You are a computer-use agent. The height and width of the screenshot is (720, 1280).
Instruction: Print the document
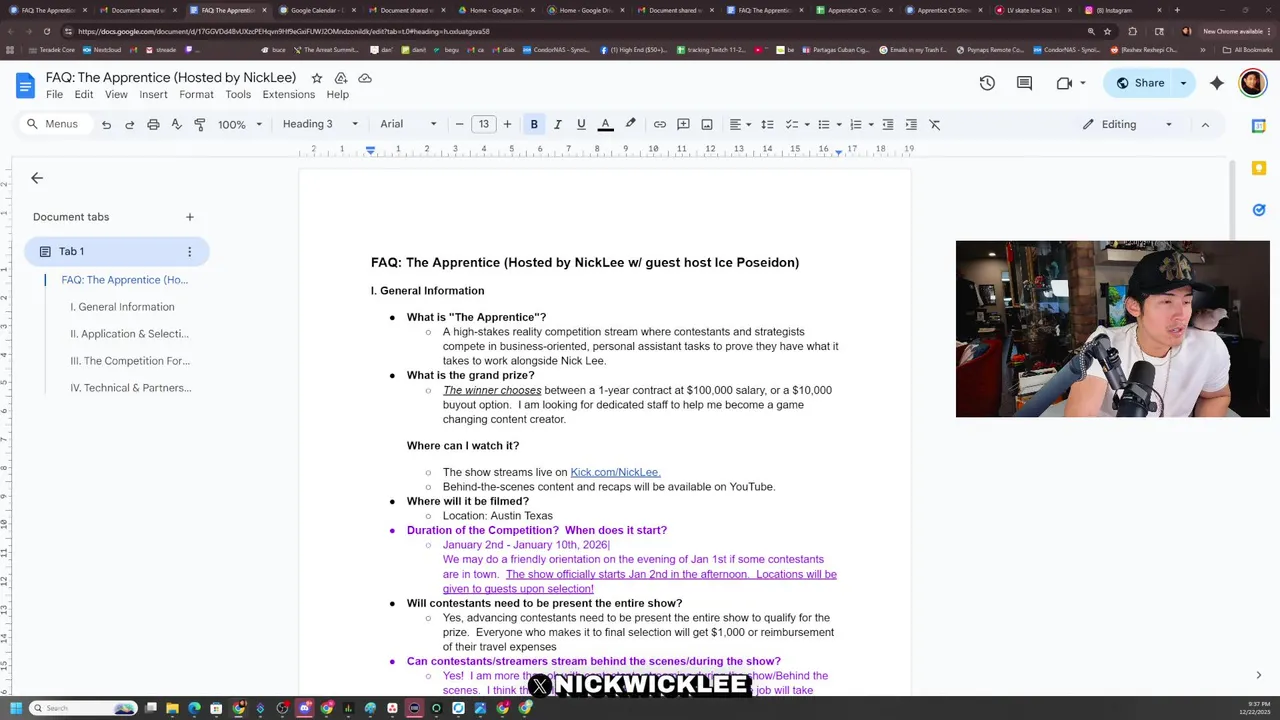[153, 124]
